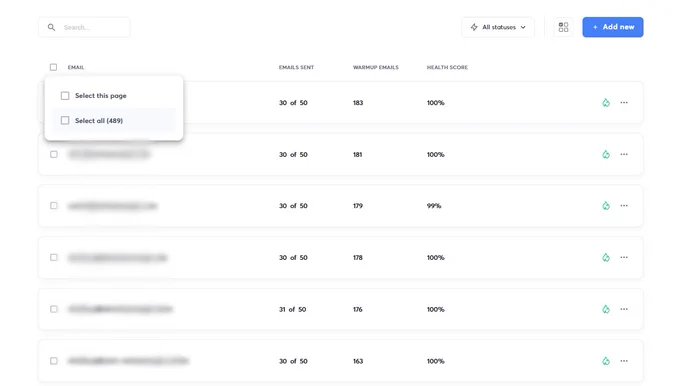
Task: Click warmup flame icon in 176 row
Action: click(606, 309)
